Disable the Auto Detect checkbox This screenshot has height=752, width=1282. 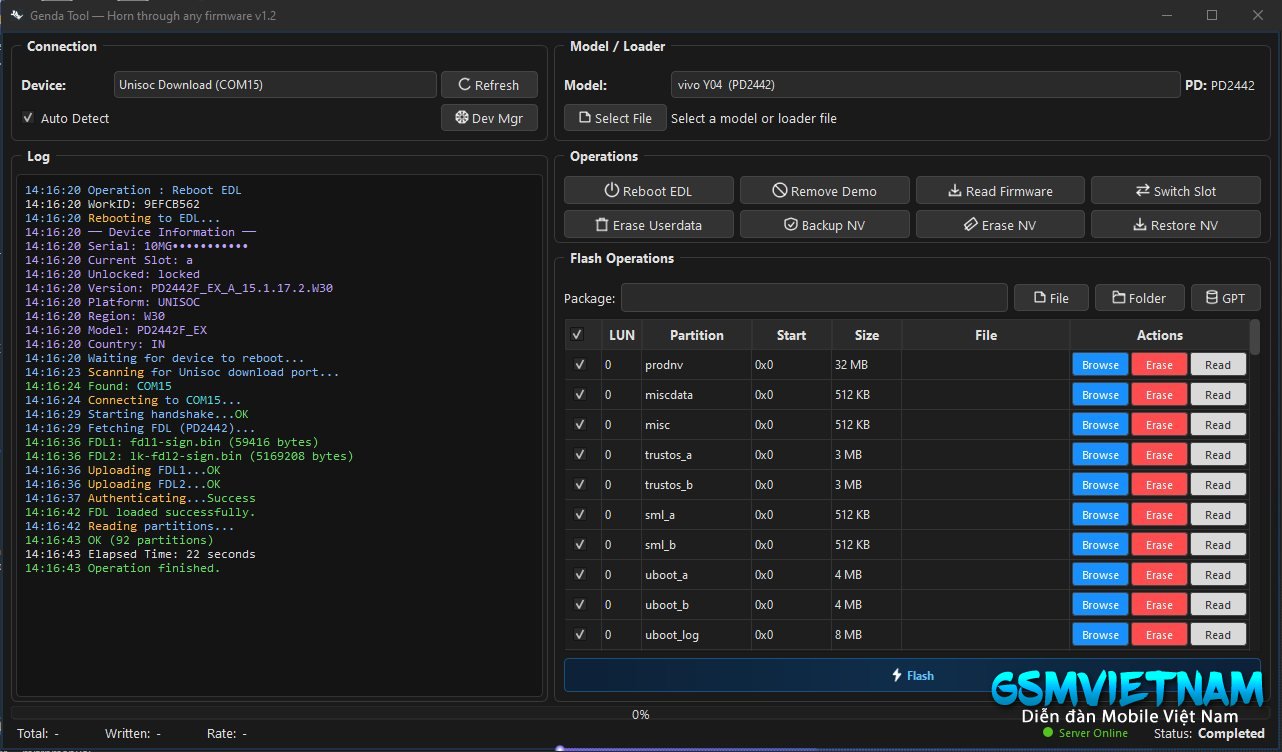point(28,118)
